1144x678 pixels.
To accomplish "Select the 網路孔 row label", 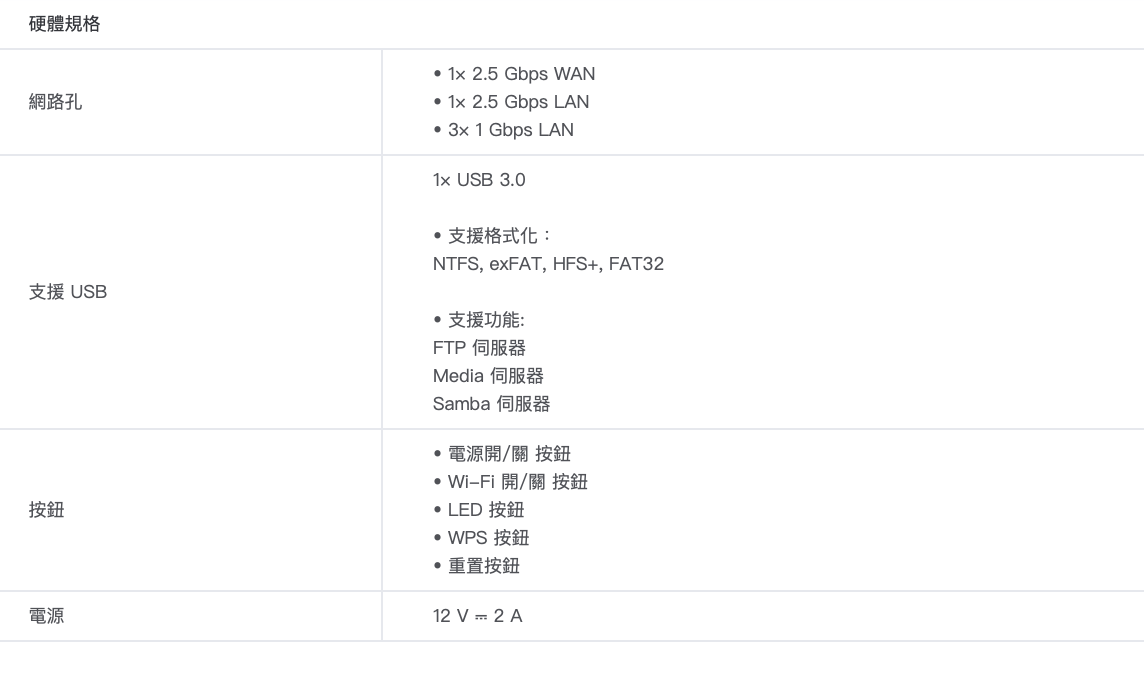I will [56, 102].
